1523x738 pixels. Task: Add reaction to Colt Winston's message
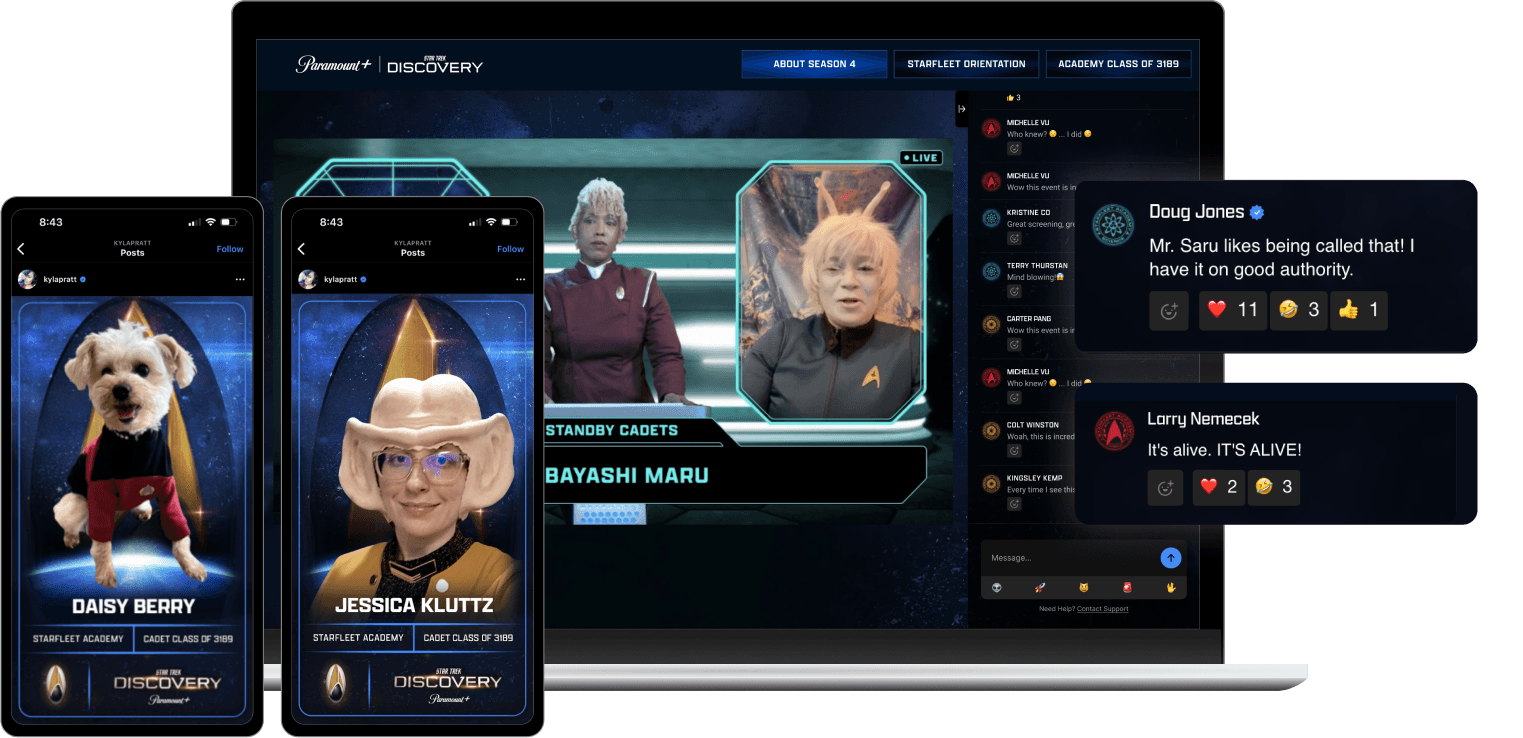pos(1014,451)
